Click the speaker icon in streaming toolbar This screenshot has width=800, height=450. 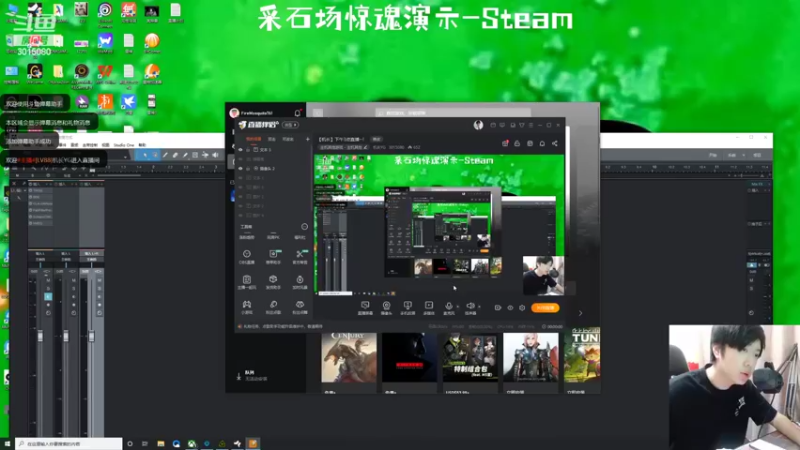tap(470, 307)
